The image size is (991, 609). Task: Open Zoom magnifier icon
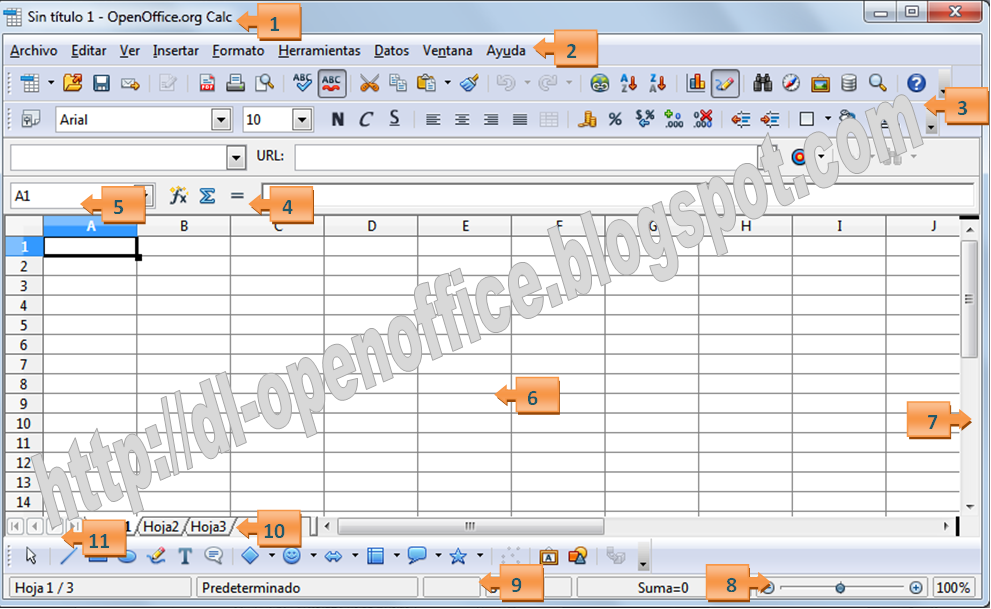tap(877, 83)
